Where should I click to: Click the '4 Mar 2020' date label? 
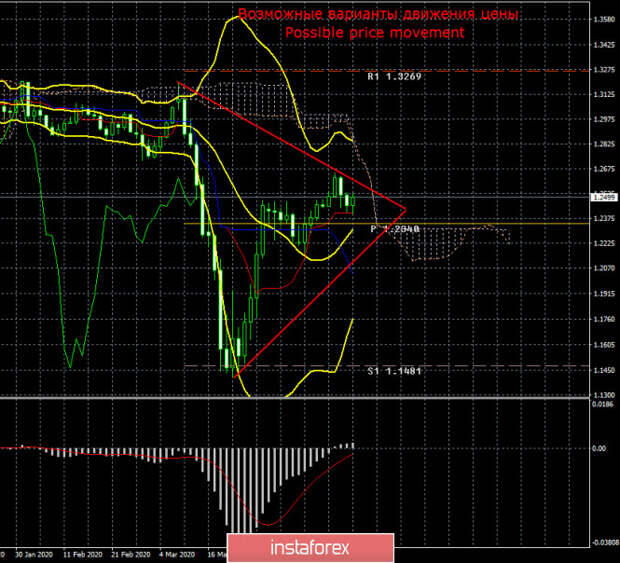pyautogui.click(x=177, y=554)
